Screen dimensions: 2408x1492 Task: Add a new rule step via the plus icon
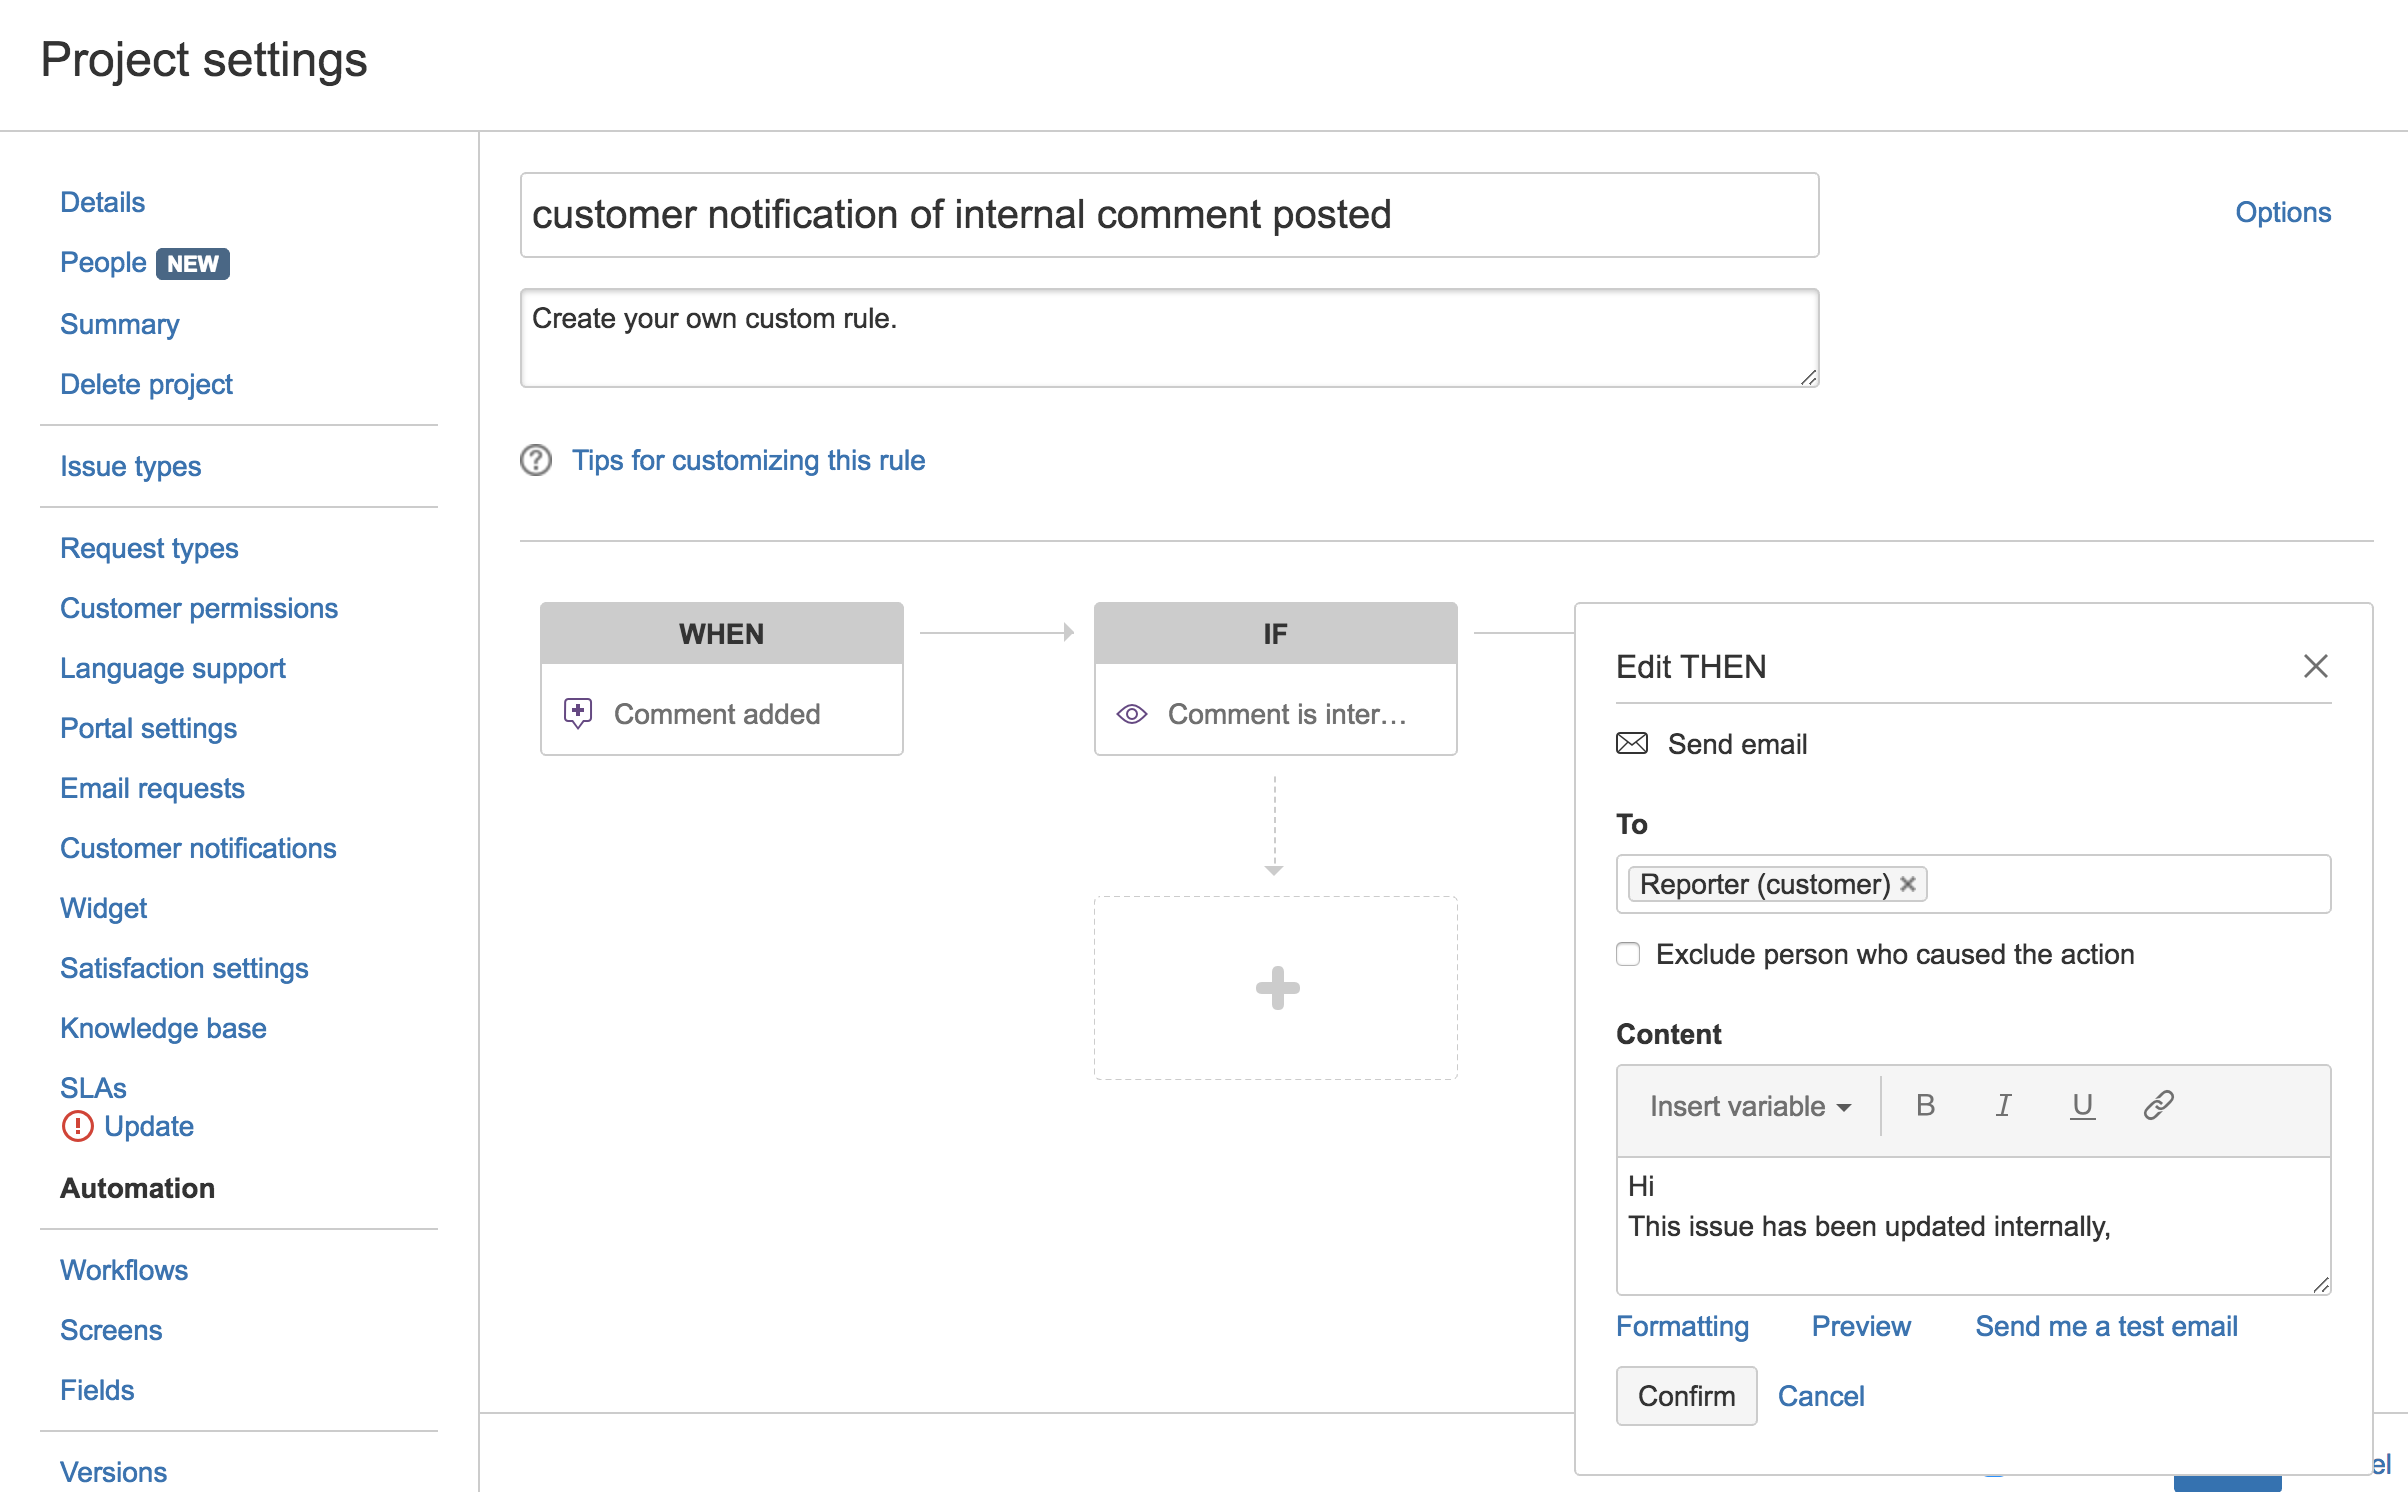coord(1275,988)
